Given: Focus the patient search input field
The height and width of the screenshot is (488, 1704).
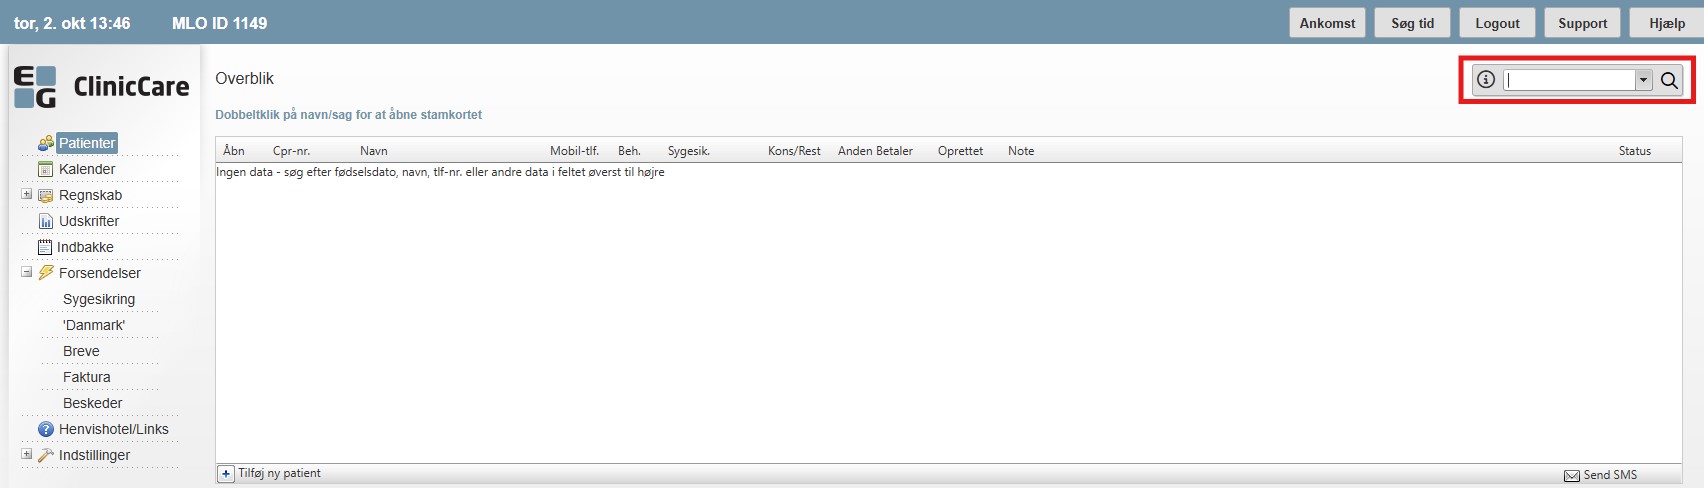Looking at the screenshot, I should [x=1569, y=80].
